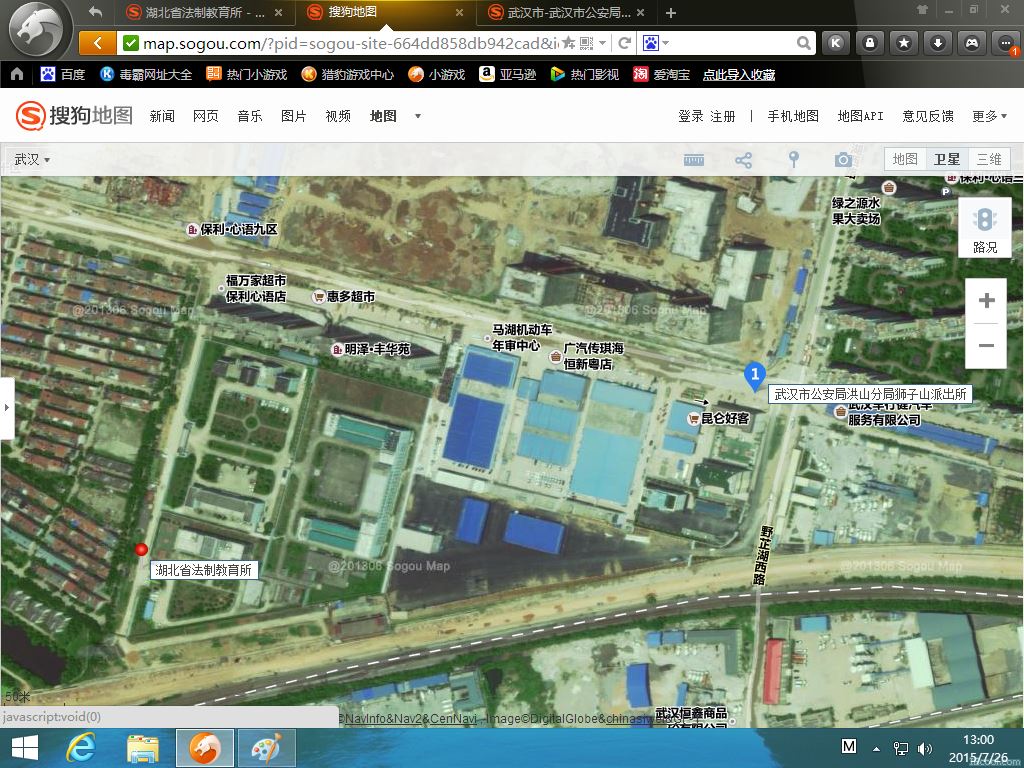Click the blue numbered map marker 1

pos(755,376)
